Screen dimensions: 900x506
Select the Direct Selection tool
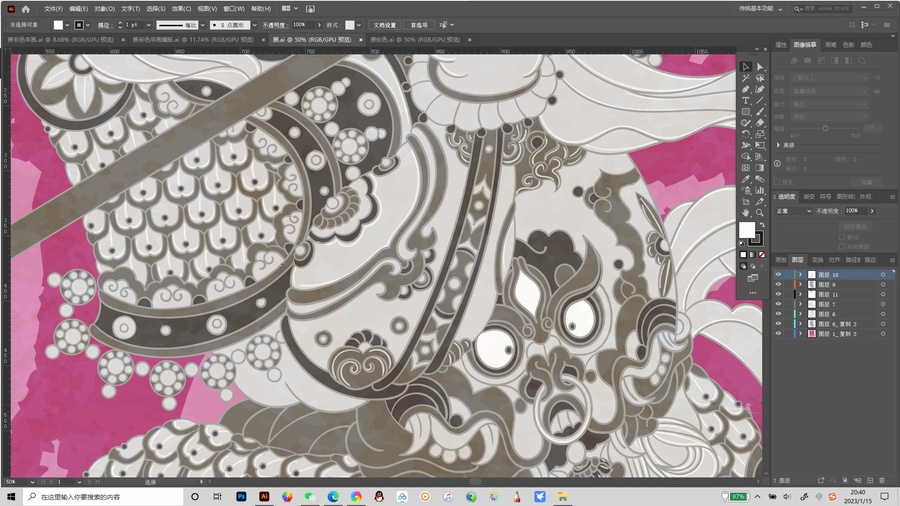pos(760,67)
